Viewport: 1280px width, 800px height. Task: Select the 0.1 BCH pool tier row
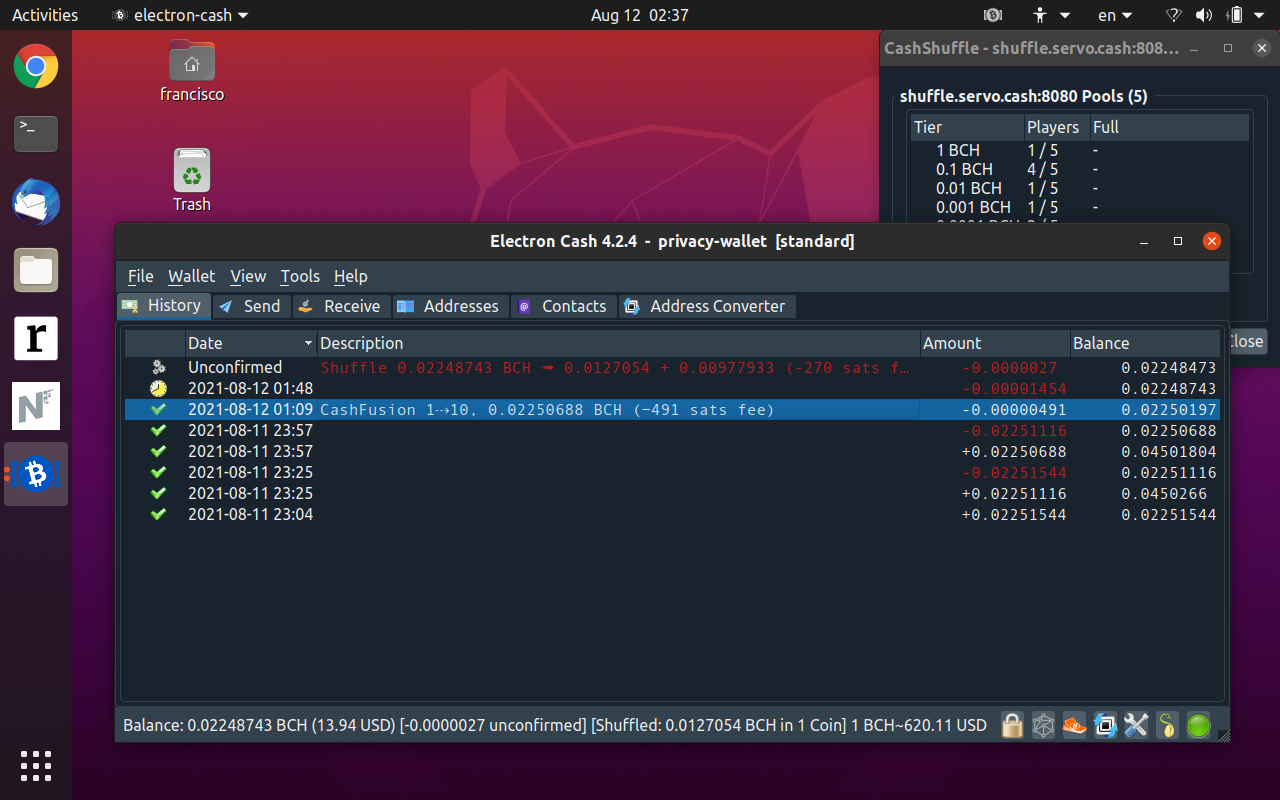[1080, 169]
